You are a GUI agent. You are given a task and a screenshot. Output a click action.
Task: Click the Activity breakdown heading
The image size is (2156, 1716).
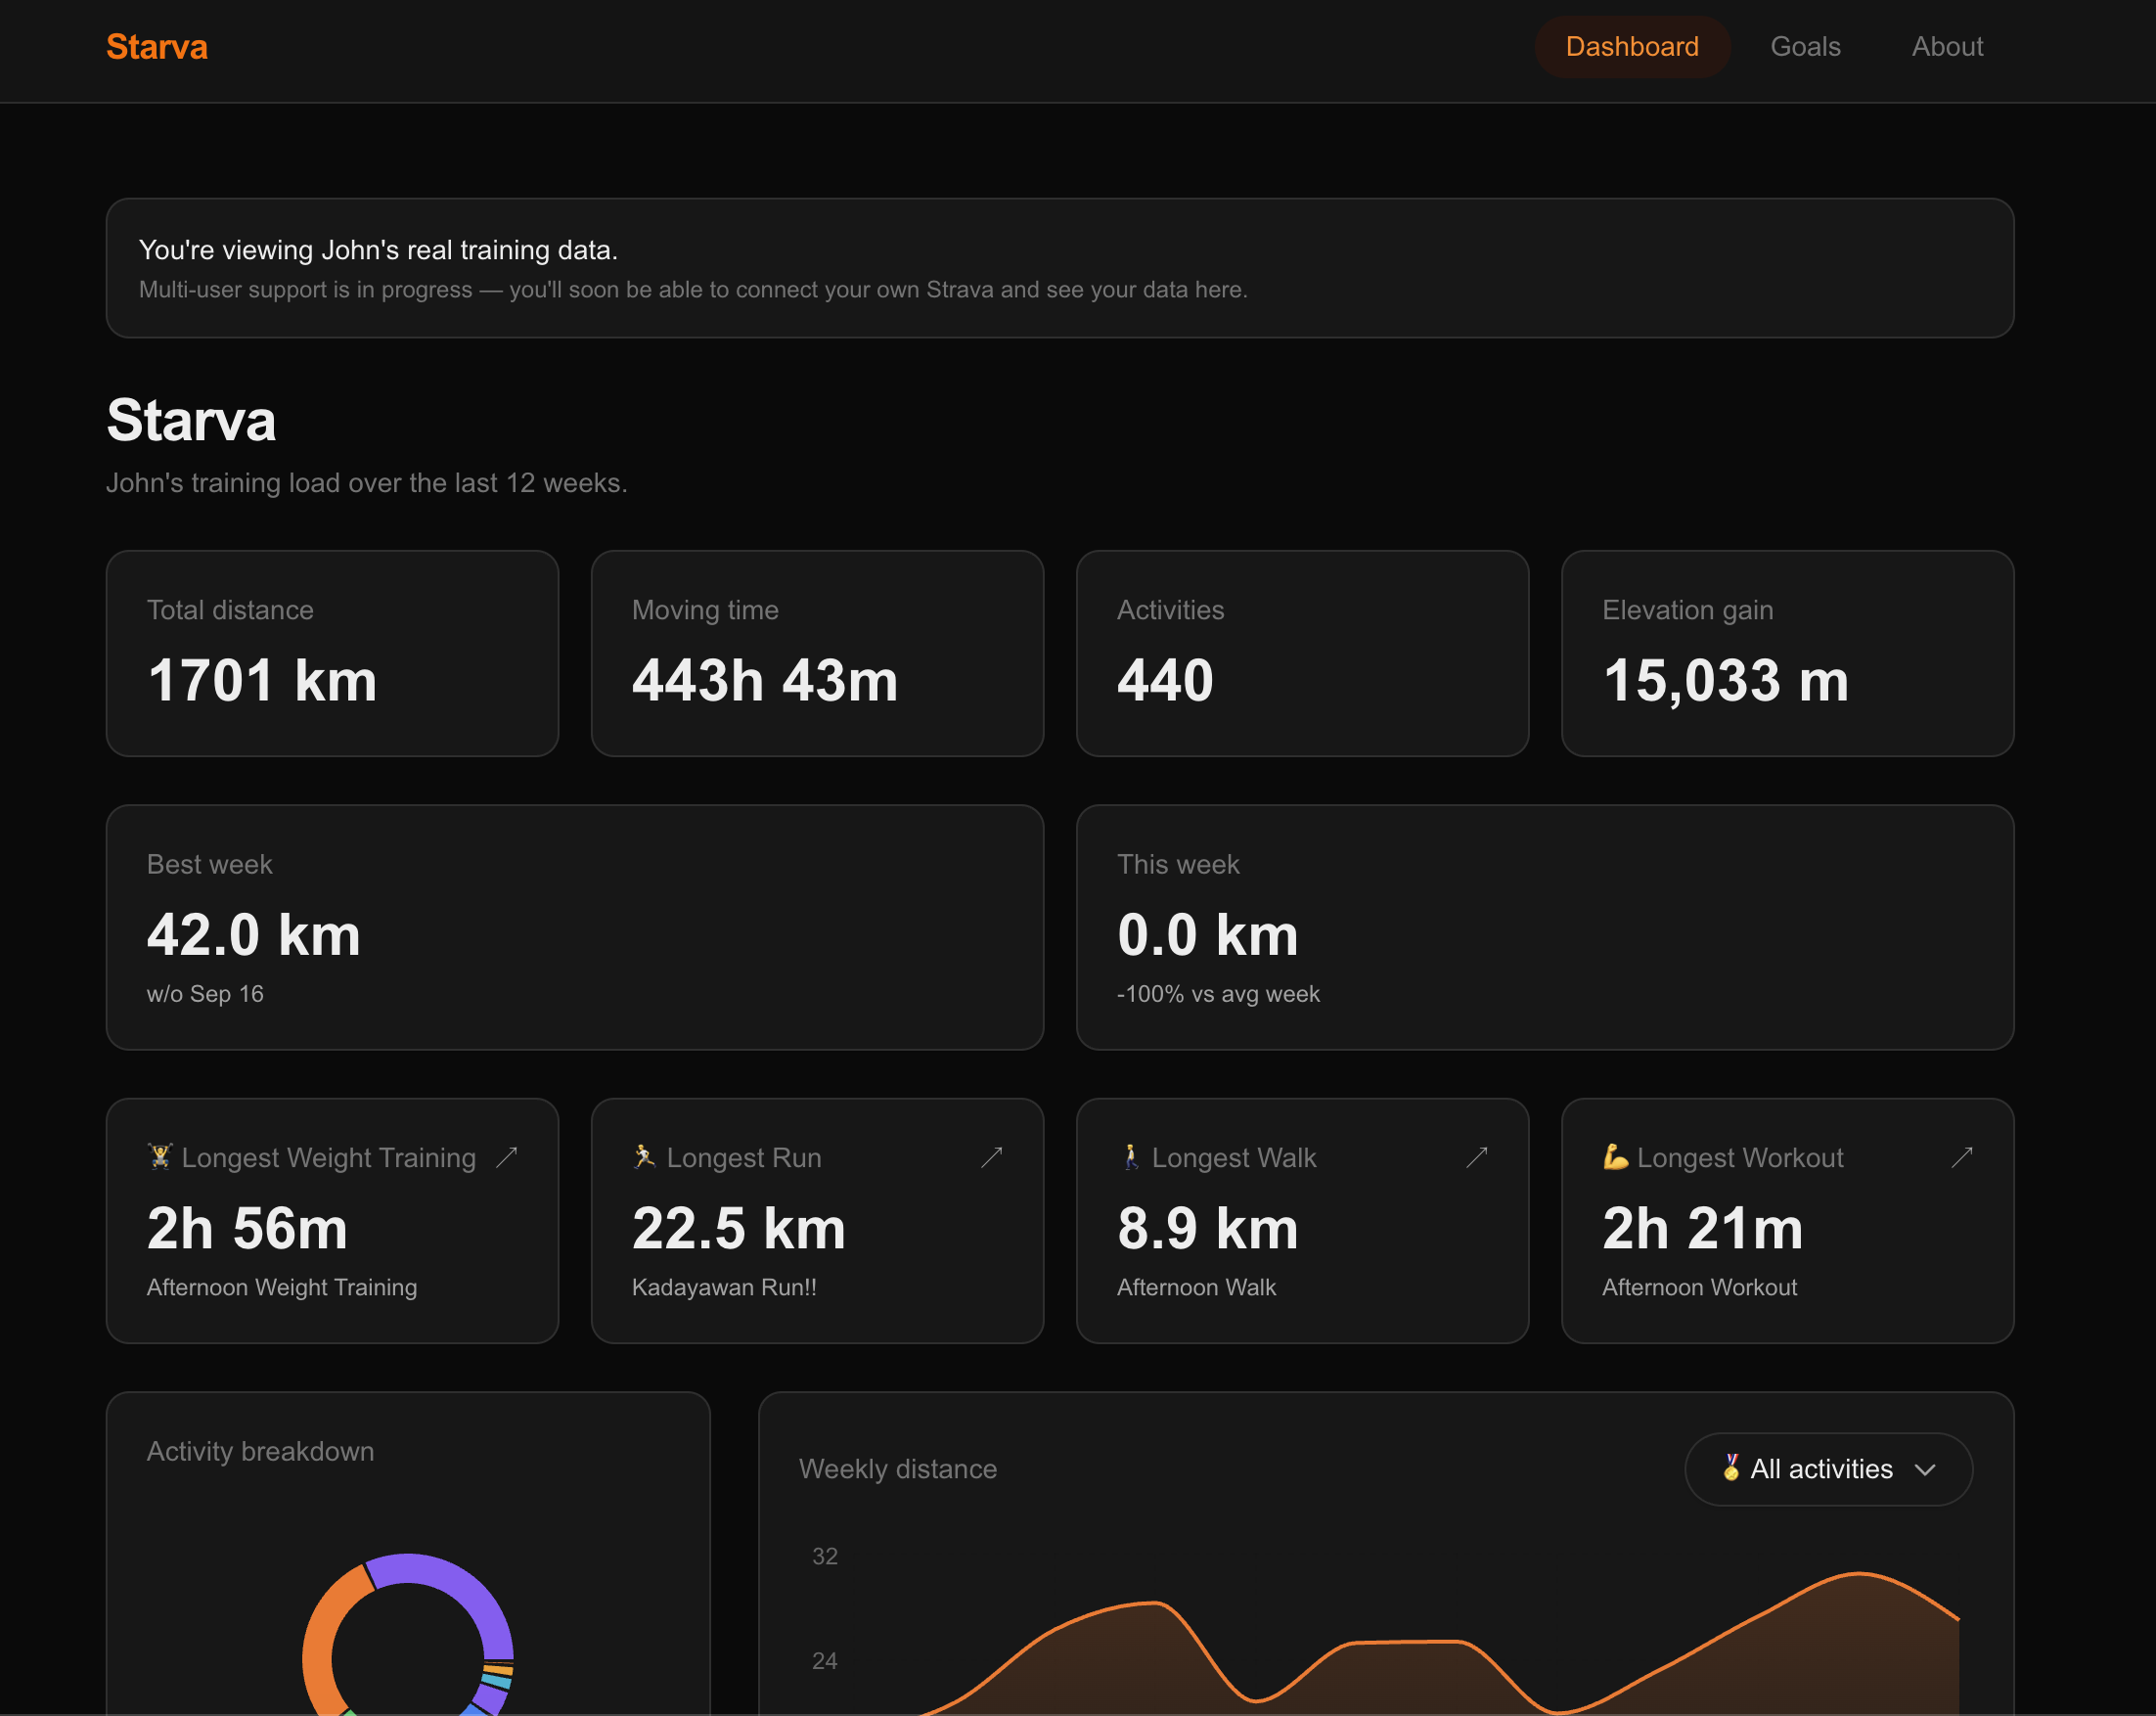[x=260, y=1451]
